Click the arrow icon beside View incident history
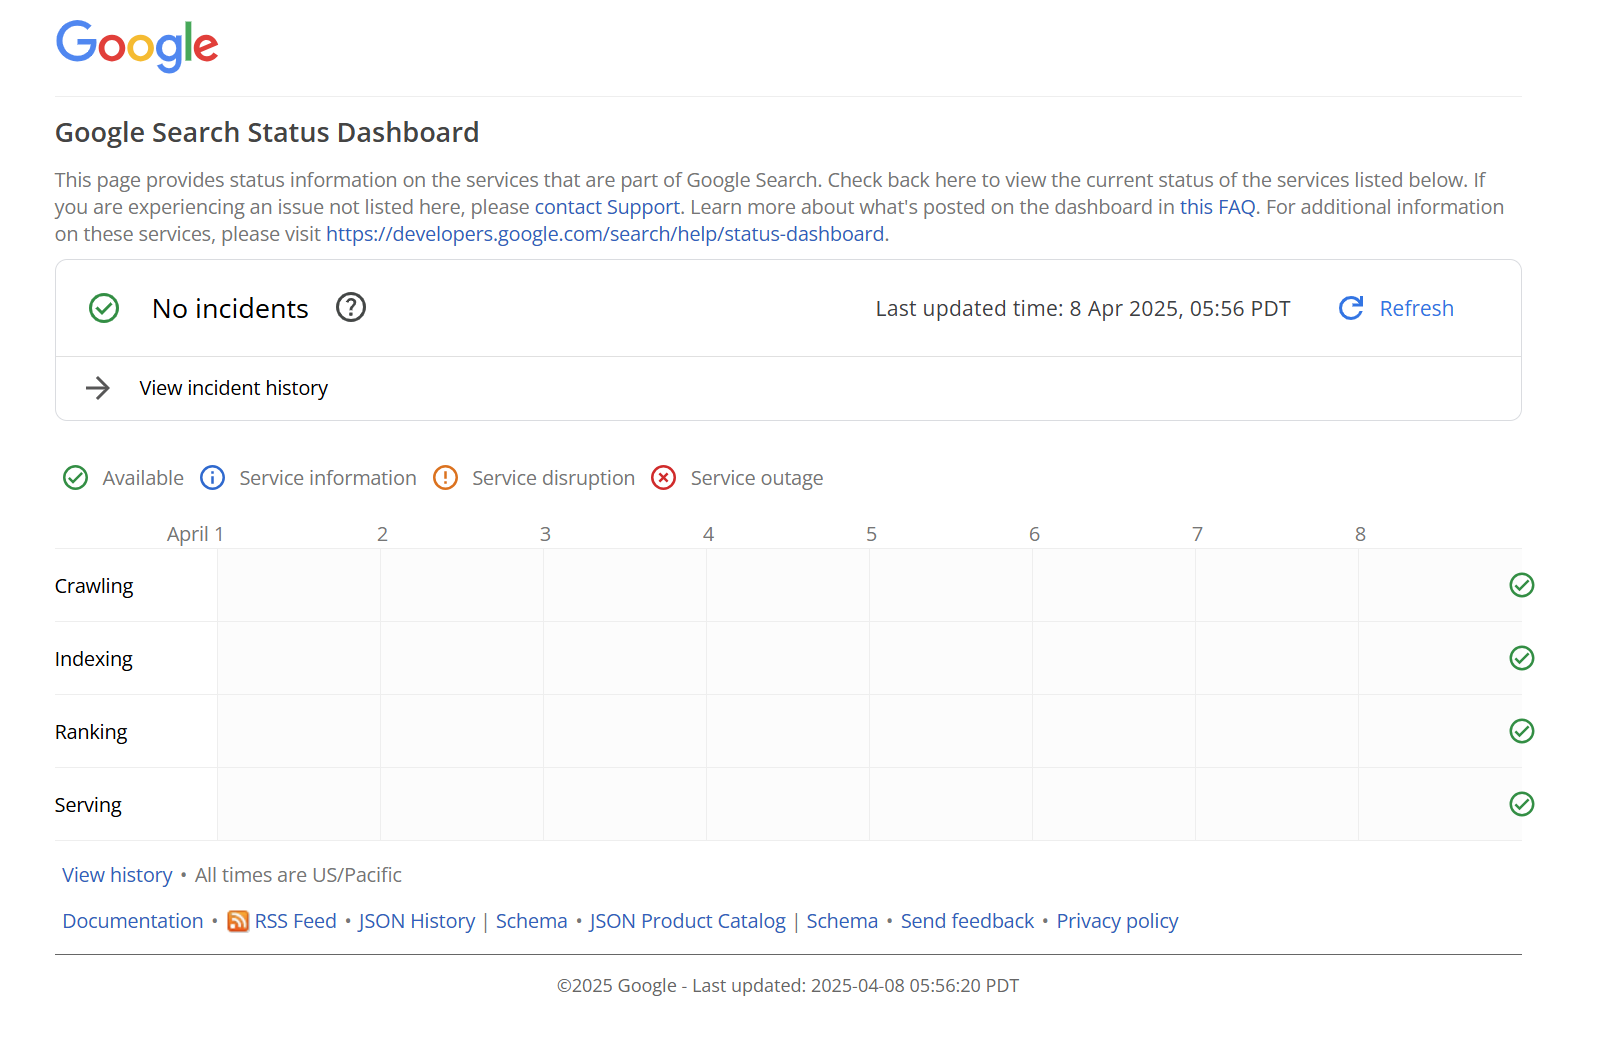The width and height of the screenshot is (1624, 1056). pyautogui.click(x=98, y=388)
